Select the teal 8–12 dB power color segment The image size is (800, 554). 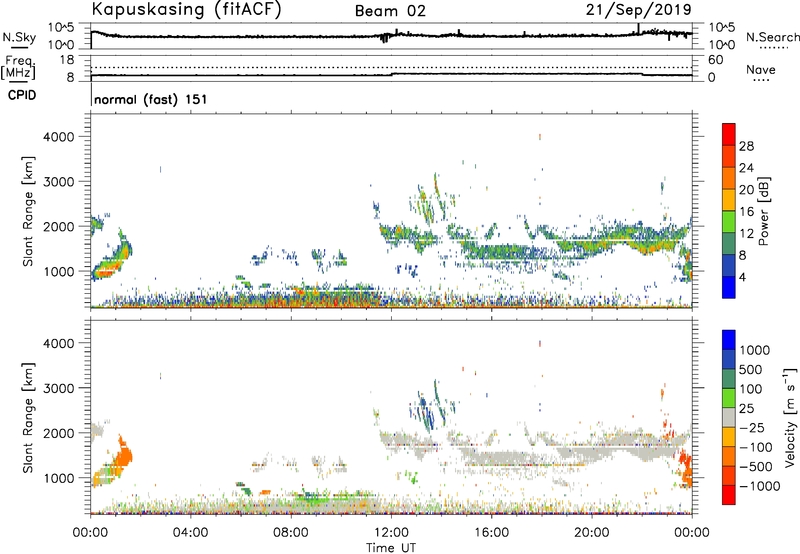point(729,243)
